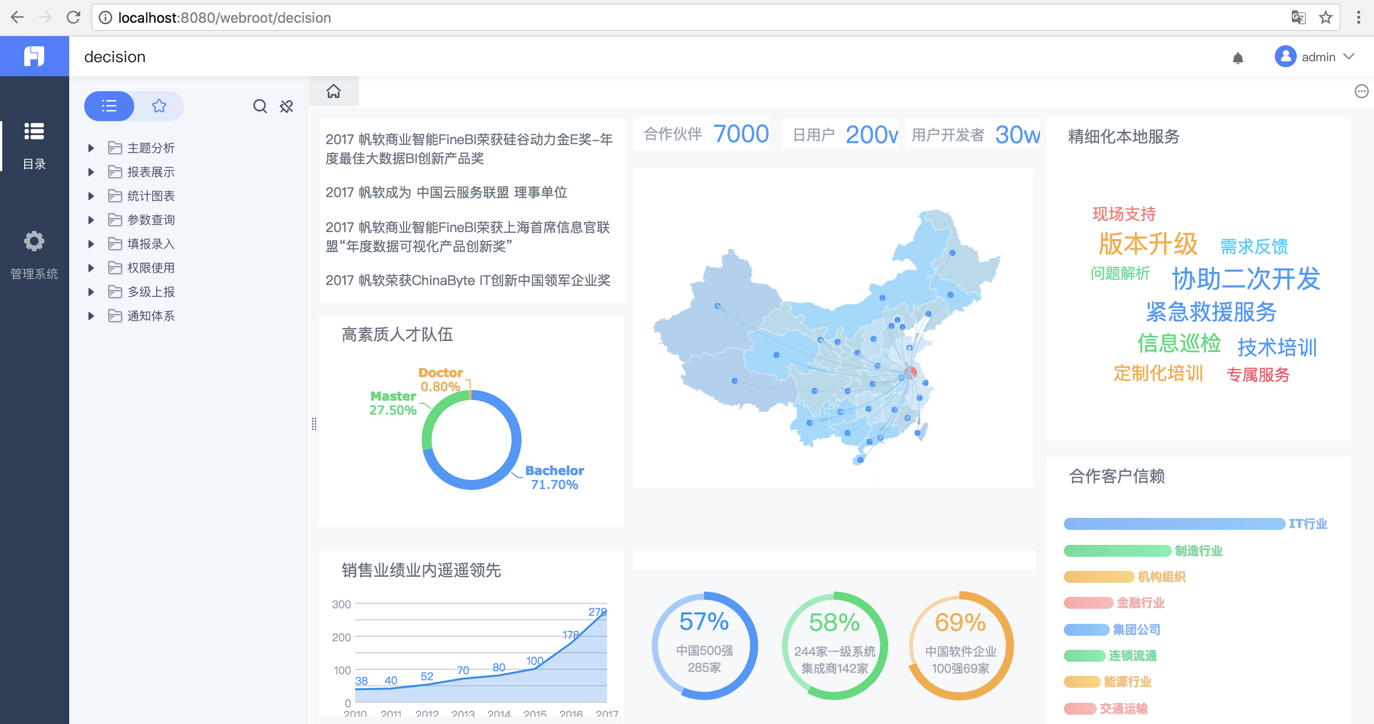1374x724 pixels.
Task: Bookmark this page with the star
Action: pyautogui.click(x=1326, y=17)
